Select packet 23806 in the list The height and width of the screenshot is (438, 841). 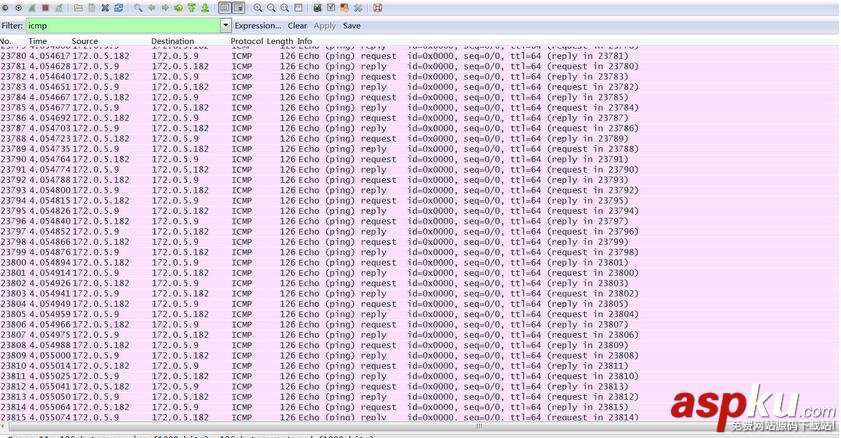point(418,324)
